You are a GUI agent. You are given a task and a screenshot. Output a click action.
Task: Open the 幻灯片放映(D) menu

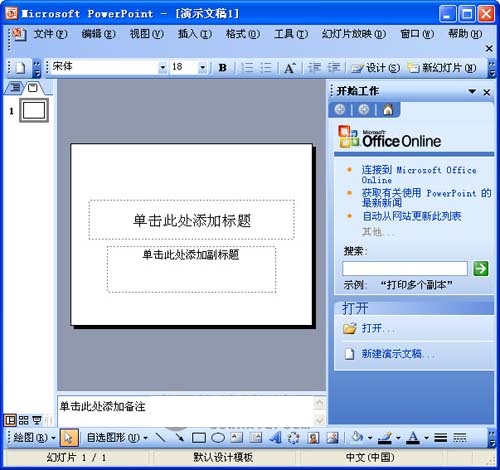354,34
